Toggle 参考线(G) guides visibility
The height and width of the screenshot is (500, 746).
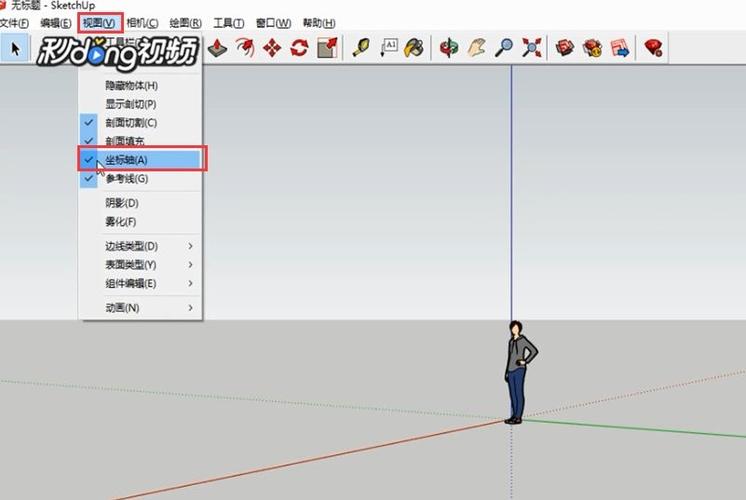[x=141, y=178]
